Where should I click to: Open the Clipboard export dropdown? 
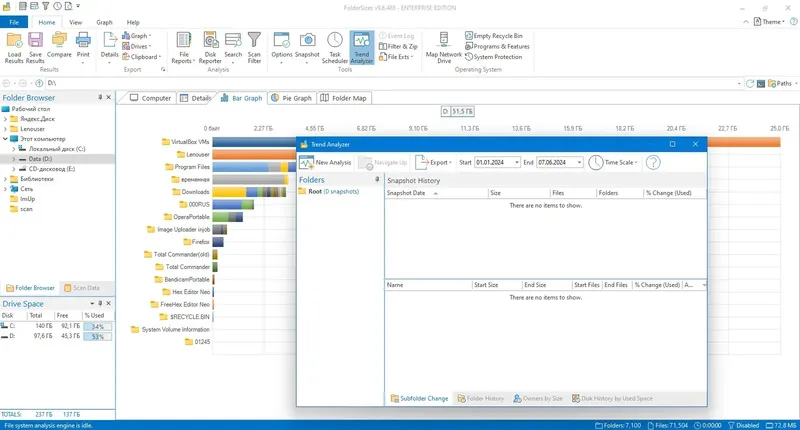click(142, 57)
